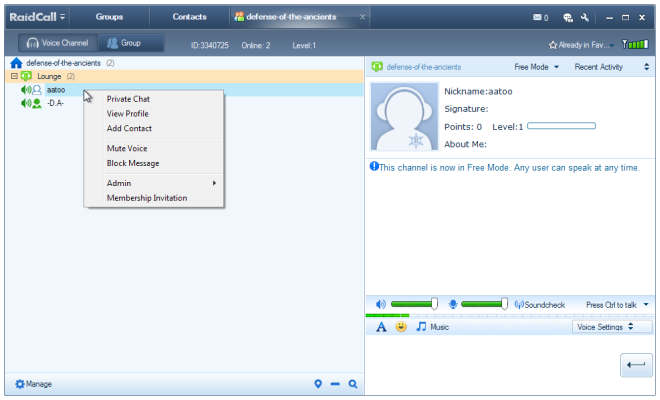Click the Music note button
The height and width of the screenshot is (400, 660).
coord(432,327)
